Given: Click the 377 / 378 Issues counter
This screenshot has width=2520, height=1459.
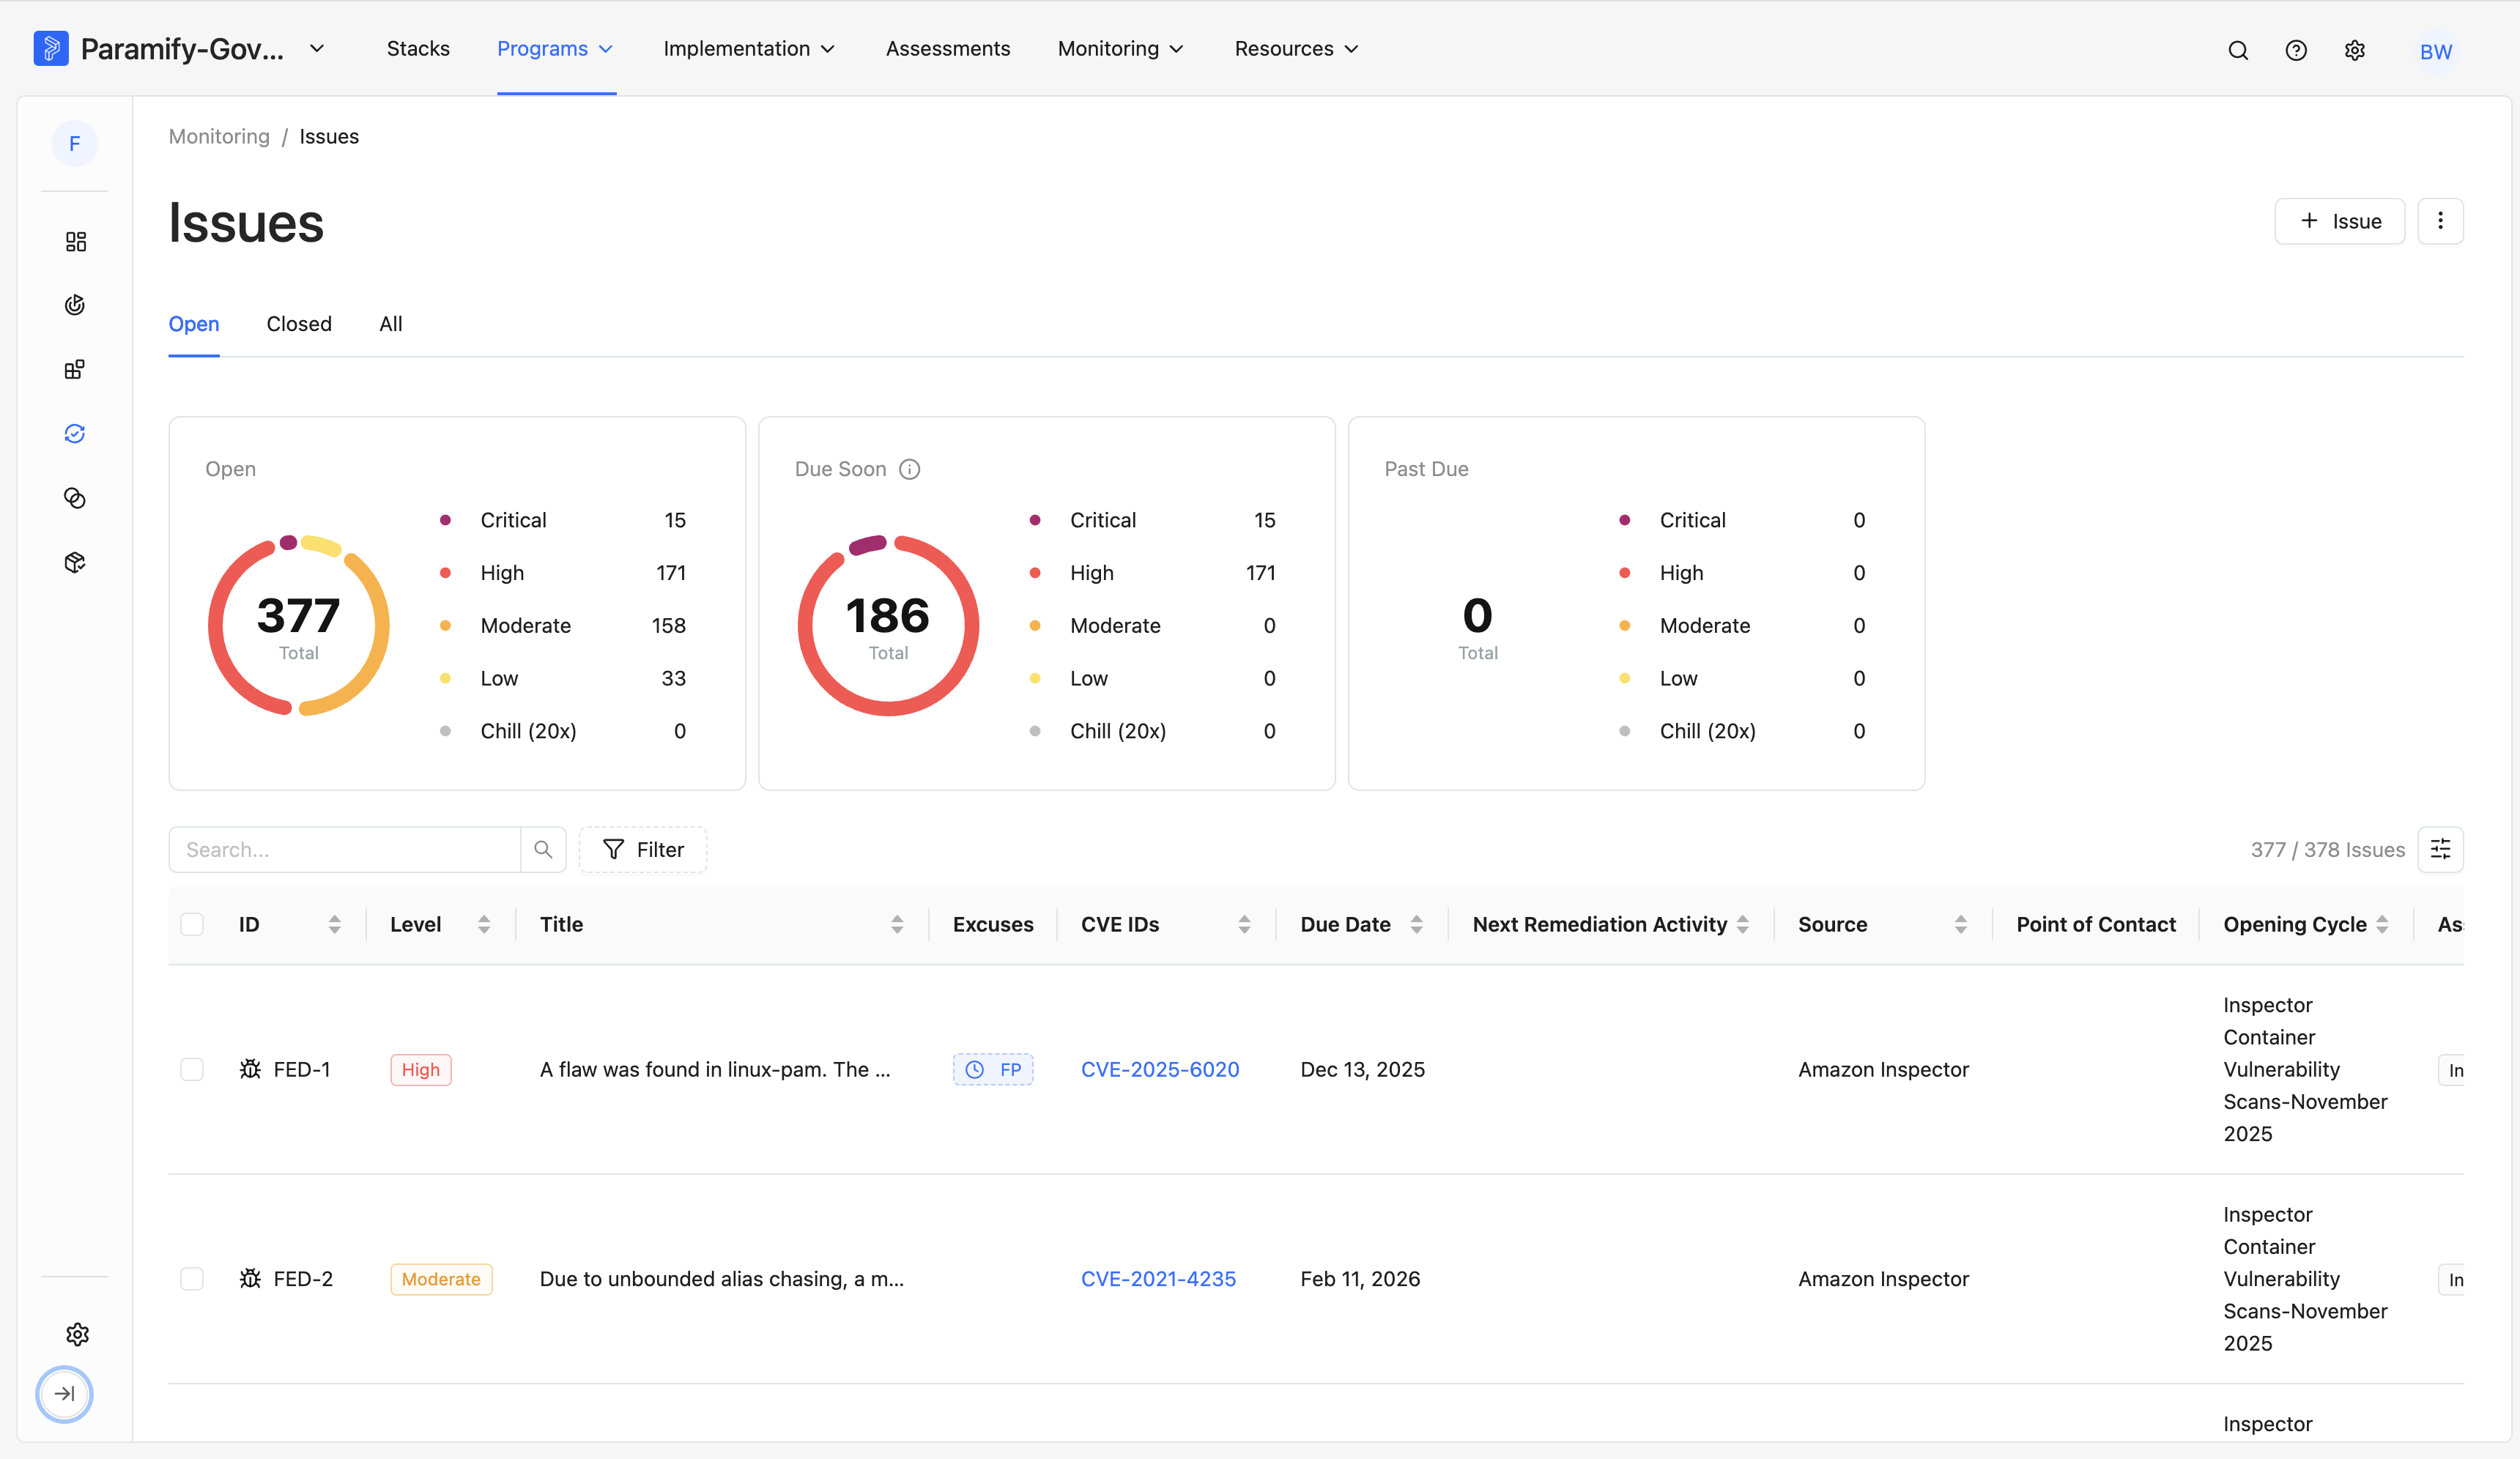Looking at the screenshot, I should pos(2327,849).
